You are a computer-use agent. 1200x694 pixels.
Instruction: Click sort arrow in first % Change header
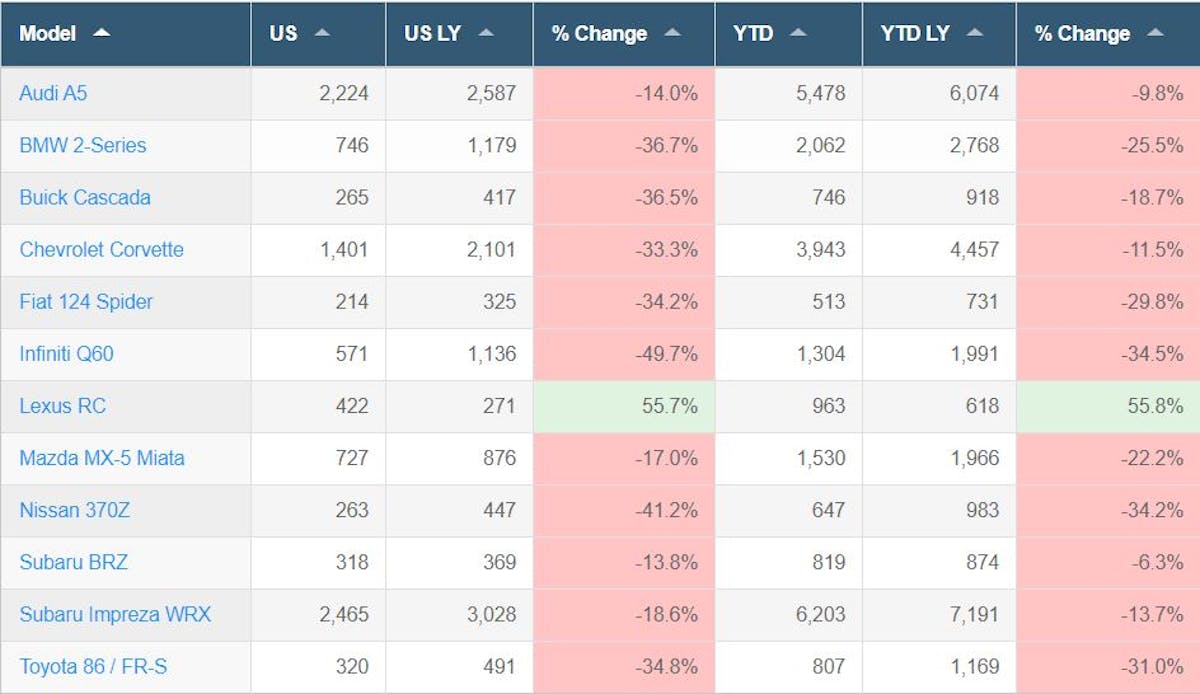673,33
